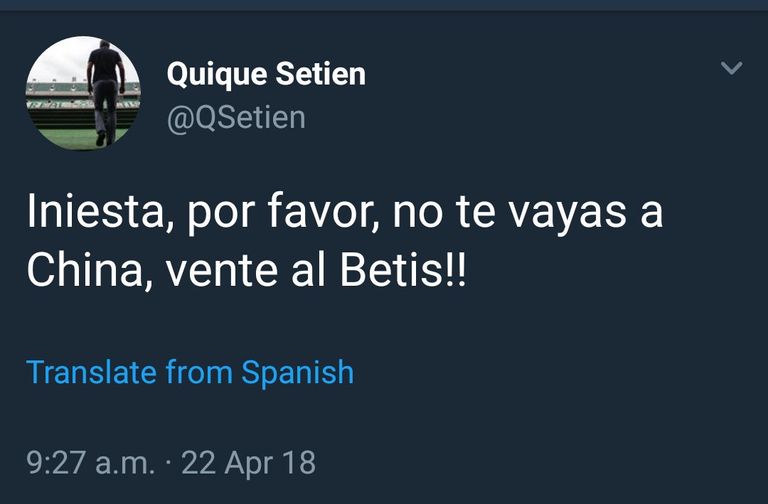Click the word Iniesta in the tweet
The width and height of the screenshot is (768, 504).
click(x=92, y=214)
